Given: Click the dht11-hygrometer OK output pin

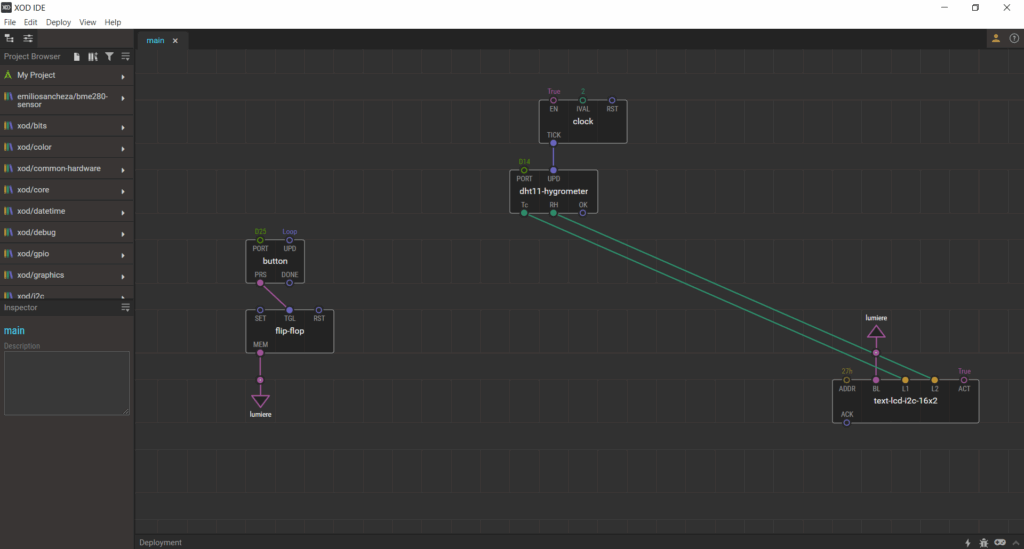Looking at the screenshot, I should click(x=583, y=213).
